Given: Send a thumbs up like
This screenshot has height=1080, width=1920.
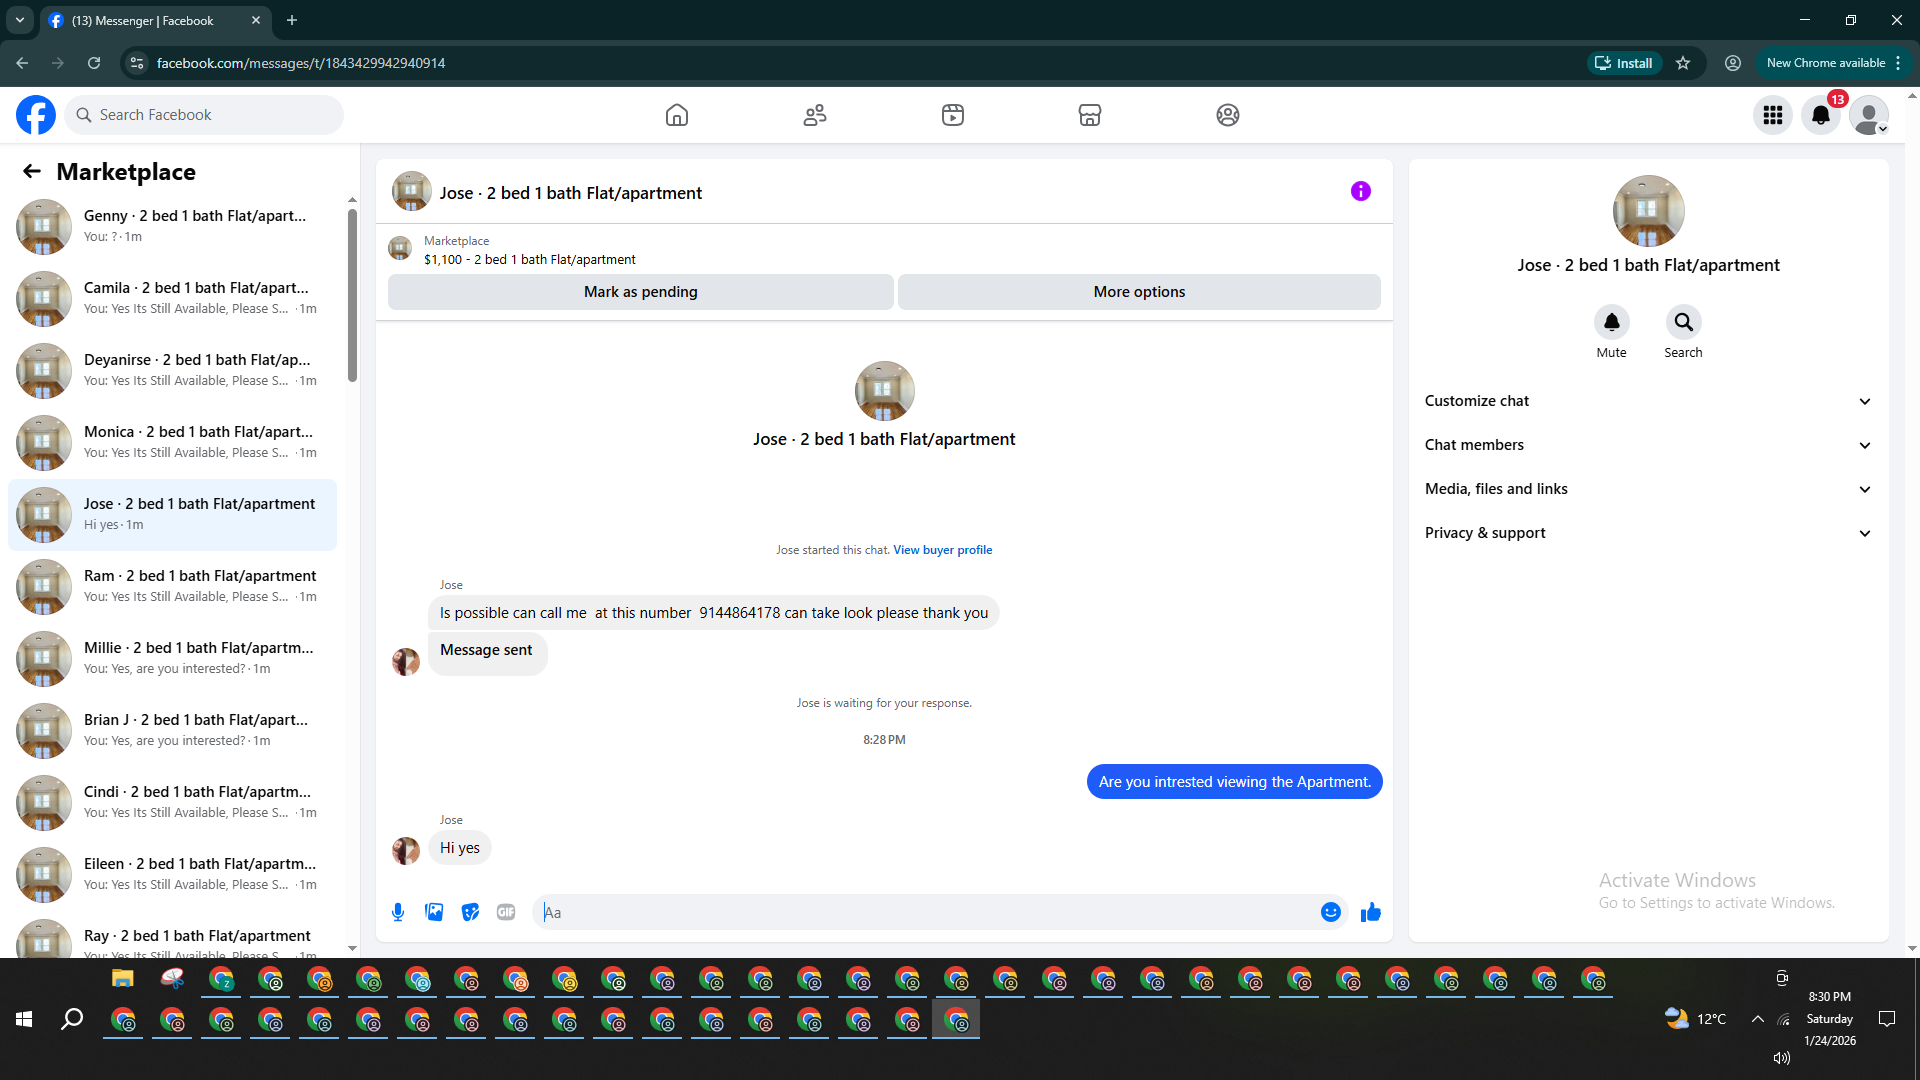Looking at the screenshot, I should pos(1370,912).
